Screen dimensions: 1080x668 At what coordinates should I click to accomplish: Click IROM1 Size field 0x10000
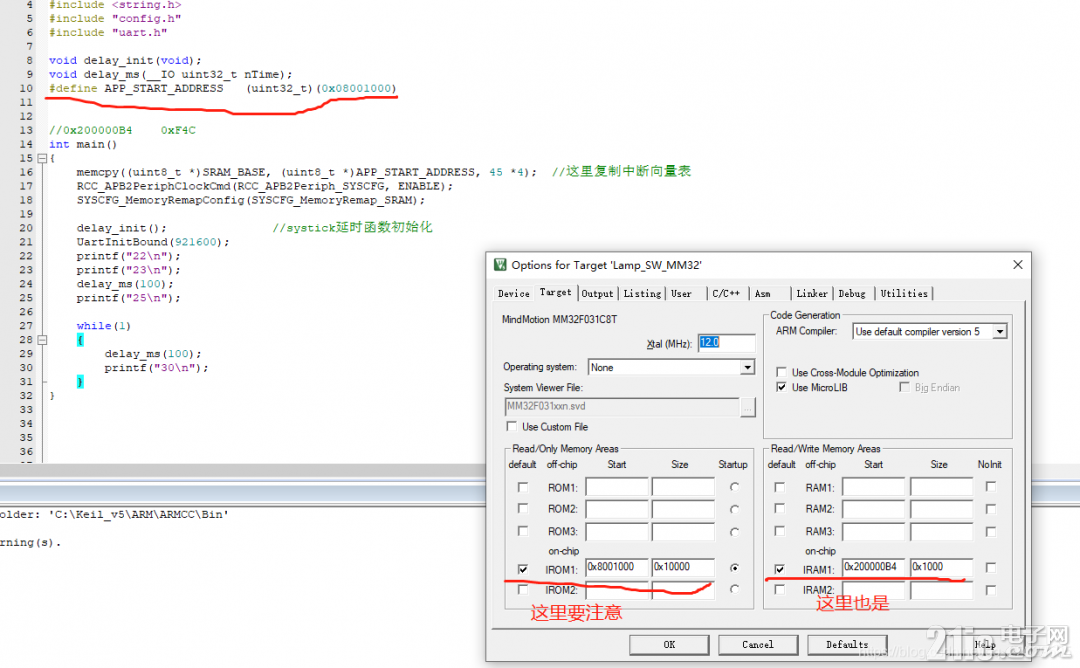[683, 567]
